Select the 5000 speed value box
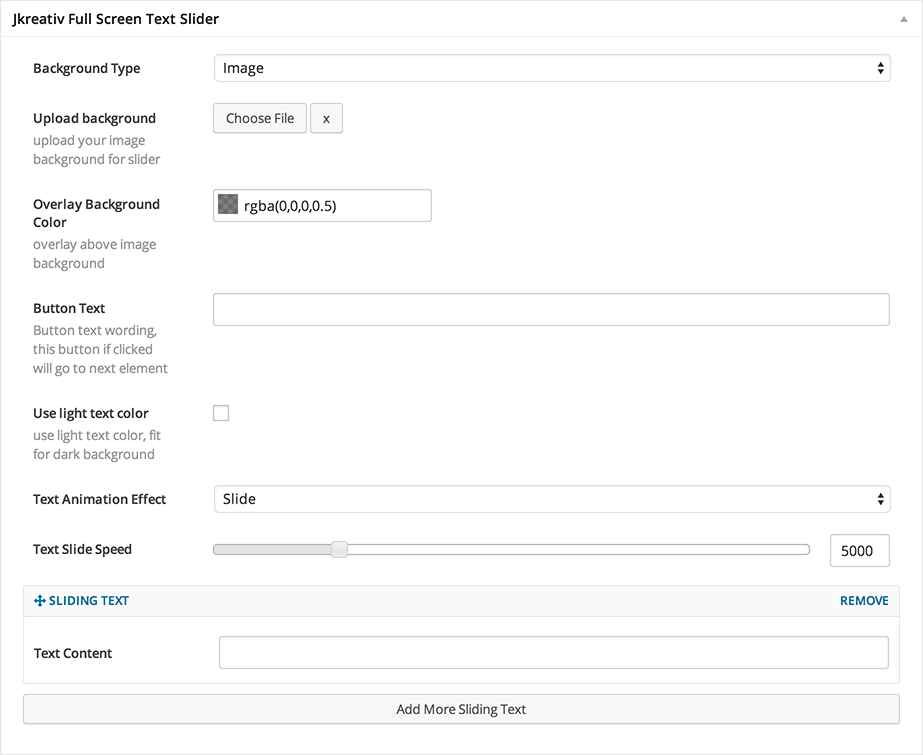The width and height of the screenshot is (923, 755). 859,550
